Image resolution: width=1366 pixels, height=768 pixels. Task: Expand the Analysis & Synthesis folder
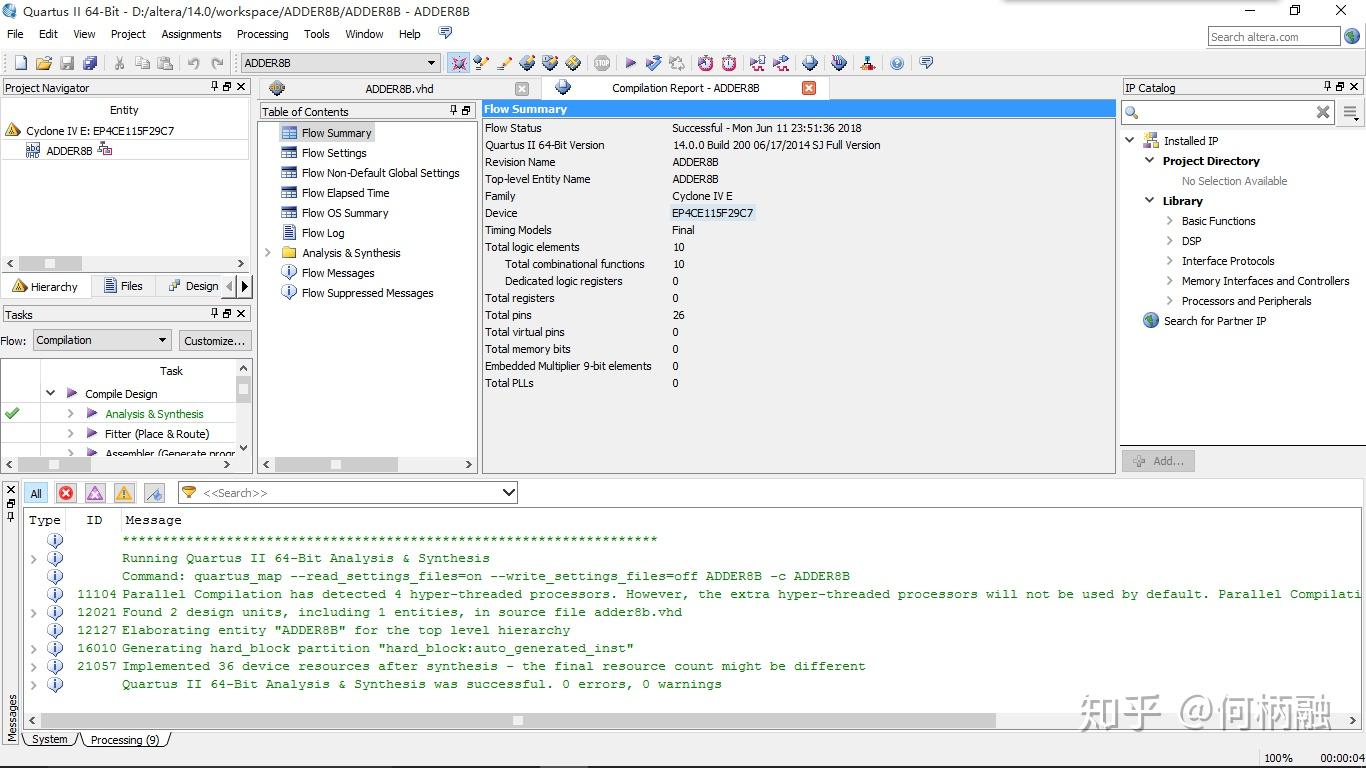click(268, 253)
